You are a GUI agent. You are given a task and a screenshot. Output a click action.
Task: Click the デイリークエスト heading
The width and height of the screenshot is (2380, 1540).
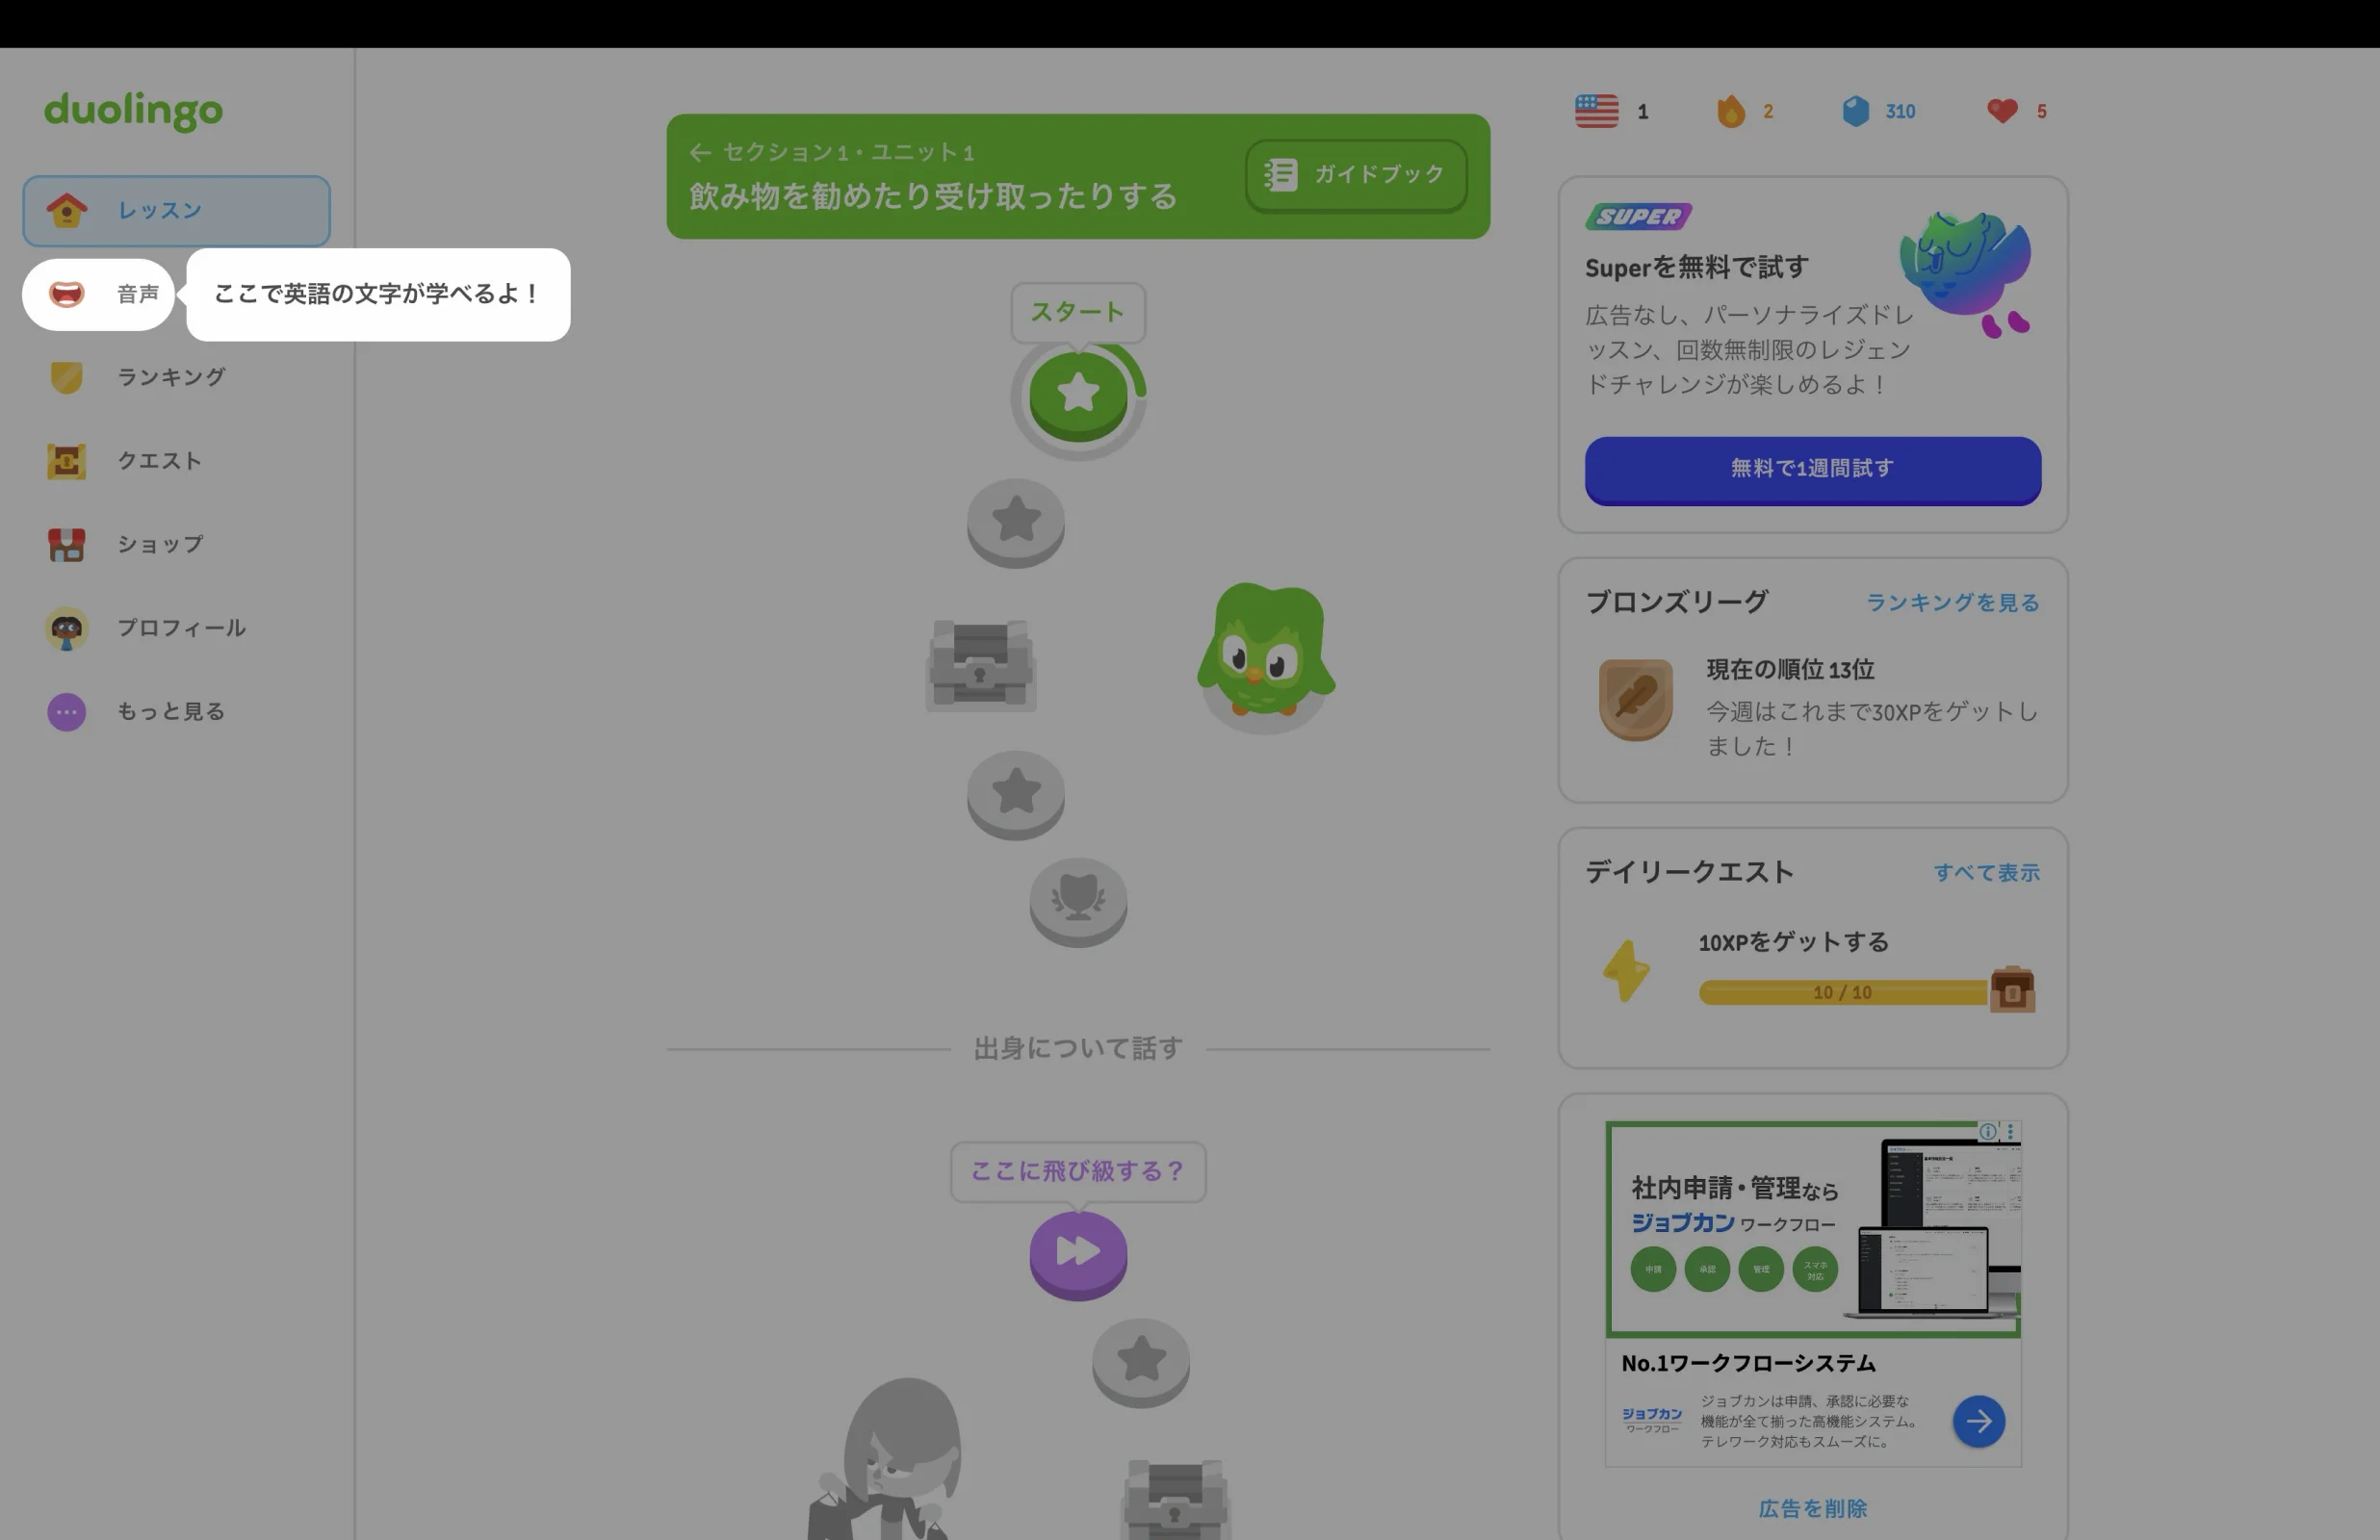pyautogui.click(x=1689, y=872)
